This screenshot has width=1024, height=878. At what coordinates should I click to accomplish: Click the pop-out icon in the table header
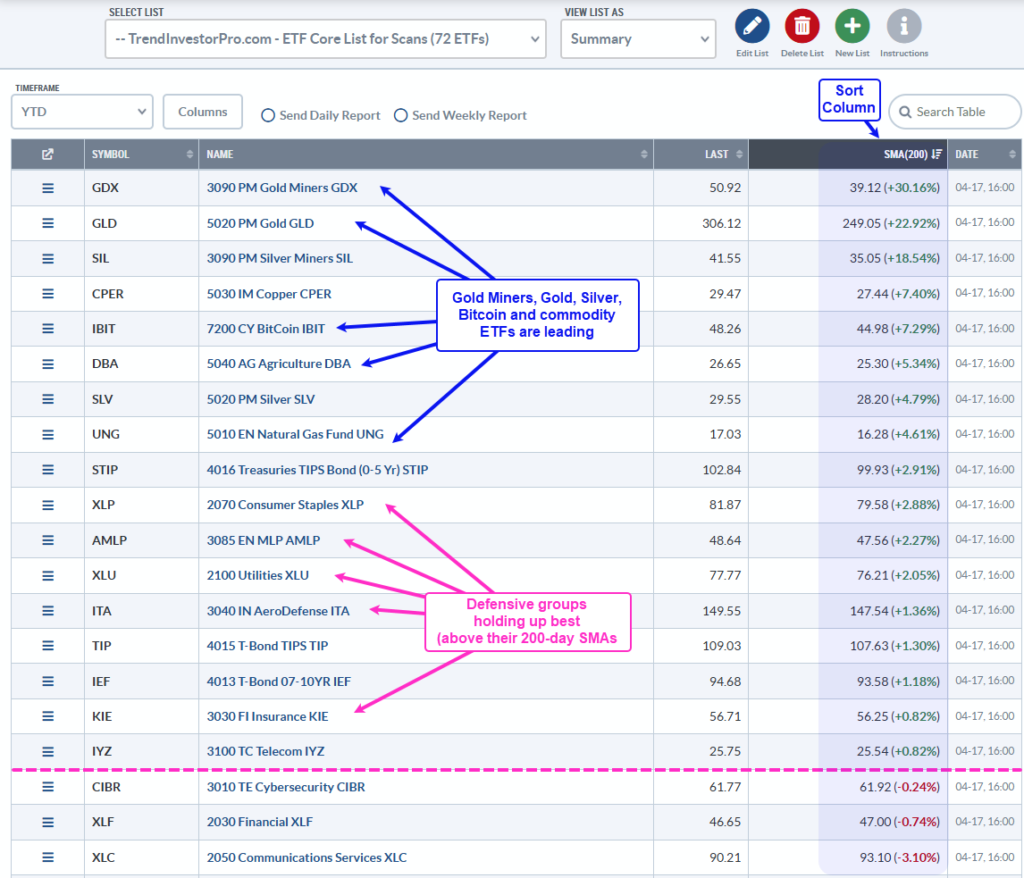[46, 153]
